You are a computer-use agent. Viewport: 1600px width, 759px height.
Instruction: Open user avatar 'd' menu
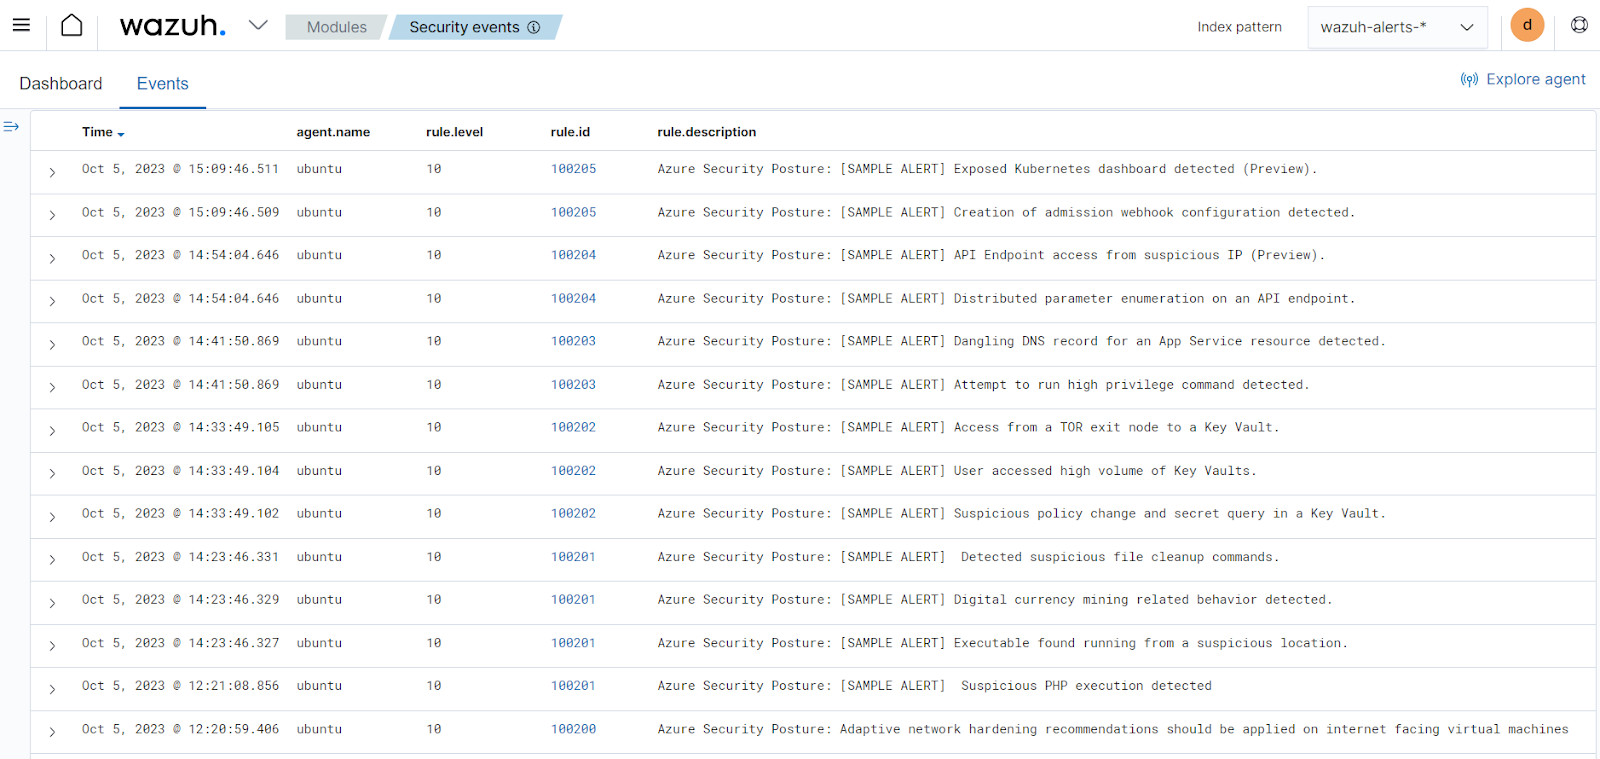tap(1527, 25)
